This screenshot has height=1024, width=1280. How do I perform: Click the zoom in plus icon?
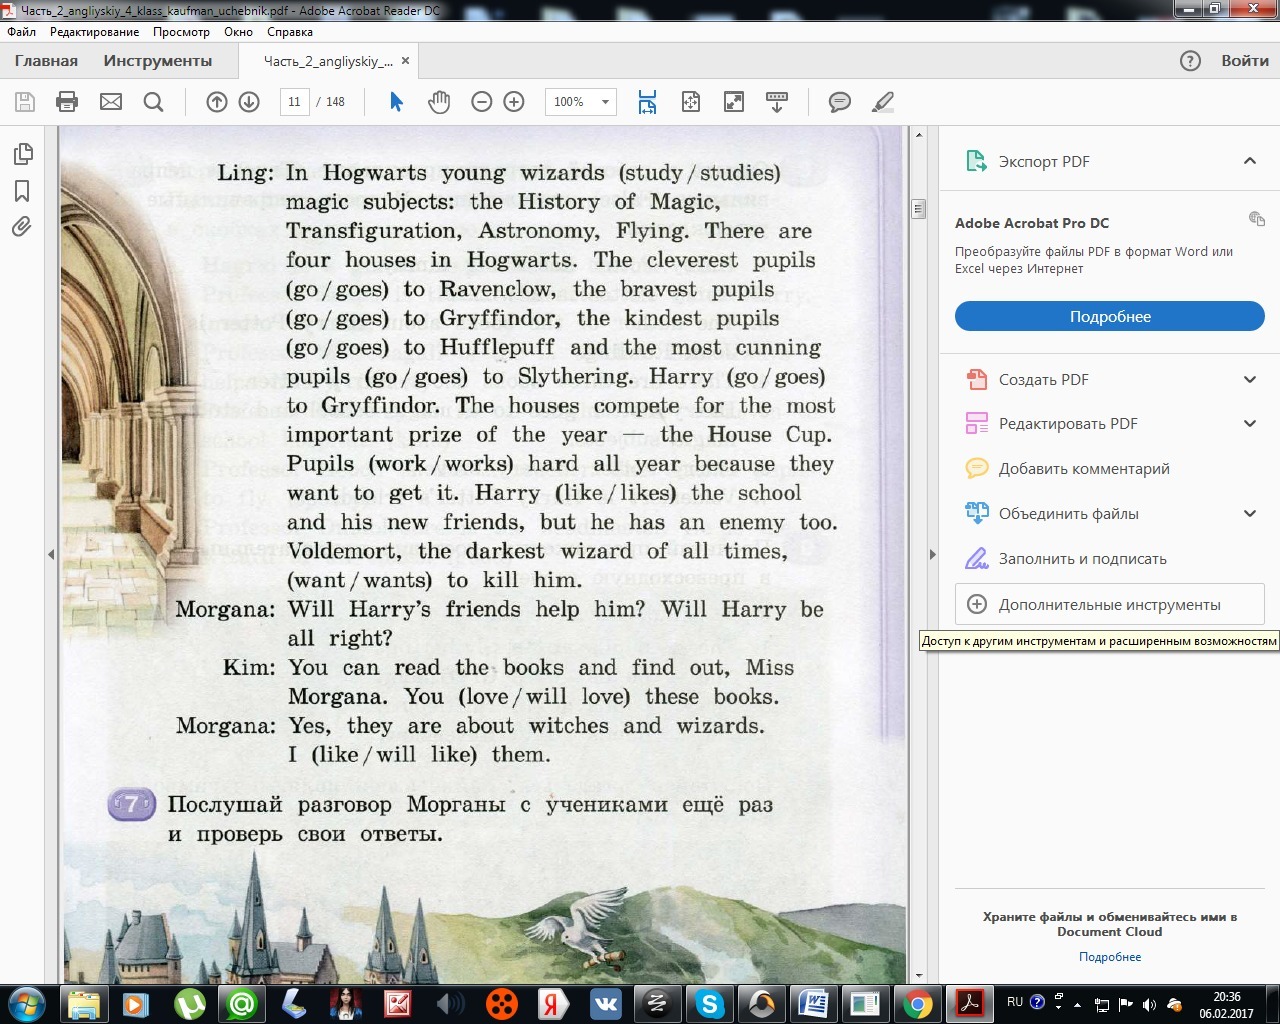(x=514, y=102)
